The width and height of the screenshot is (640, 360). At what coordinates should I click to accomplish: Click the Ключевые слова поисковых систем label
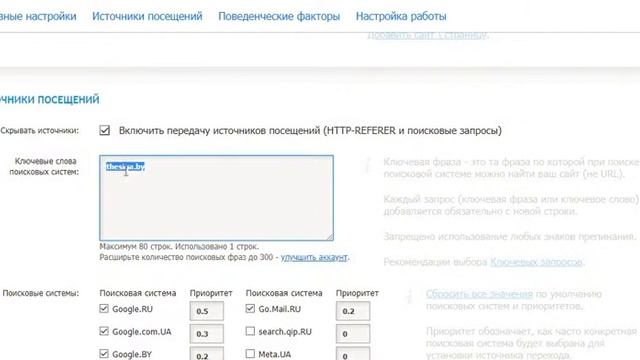44,167
